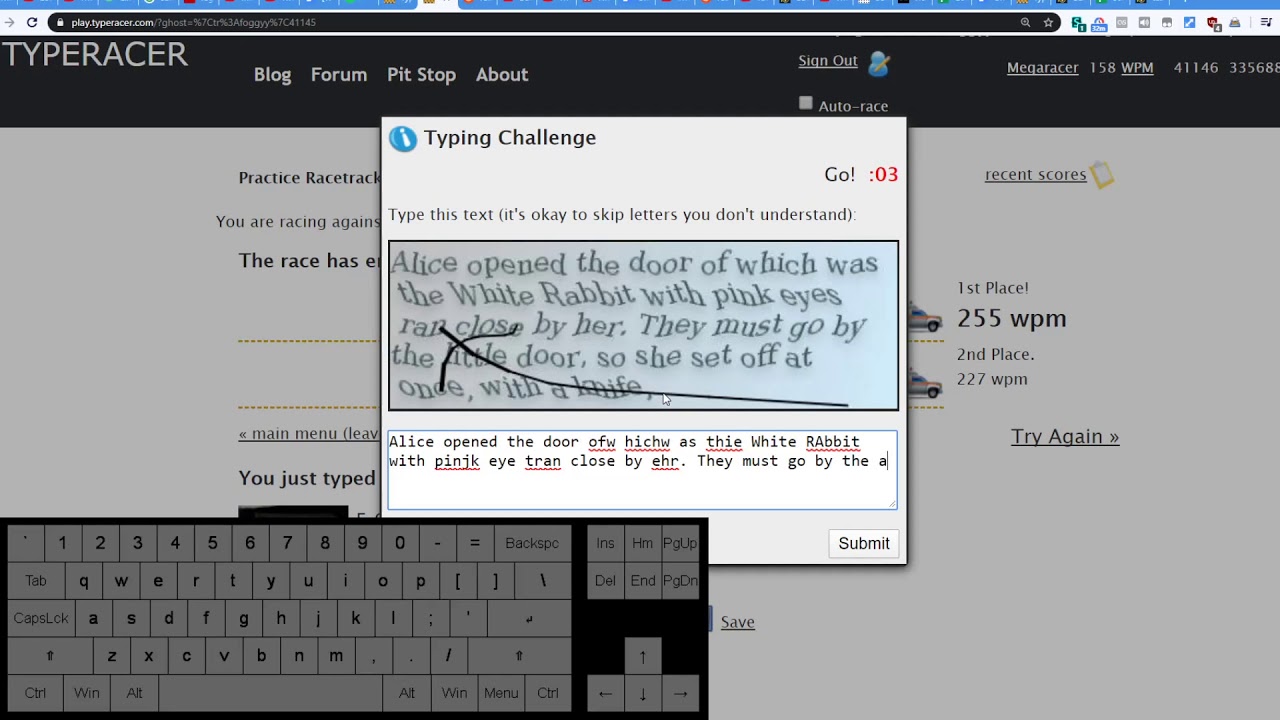Viewport: 1280px width, 720px height.
Task: Click the letter a key on the on-screen keyboard
Action: 93,618
